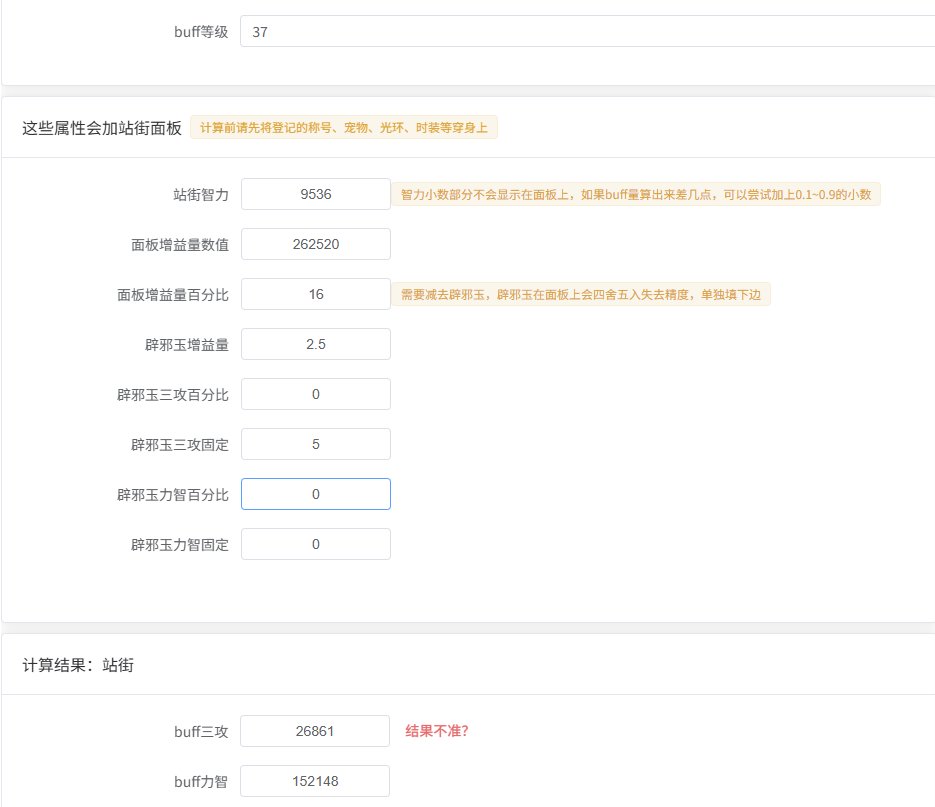Click the 辟邪玉增益量 label text
The image size is (935, 807).
[187, 345]
